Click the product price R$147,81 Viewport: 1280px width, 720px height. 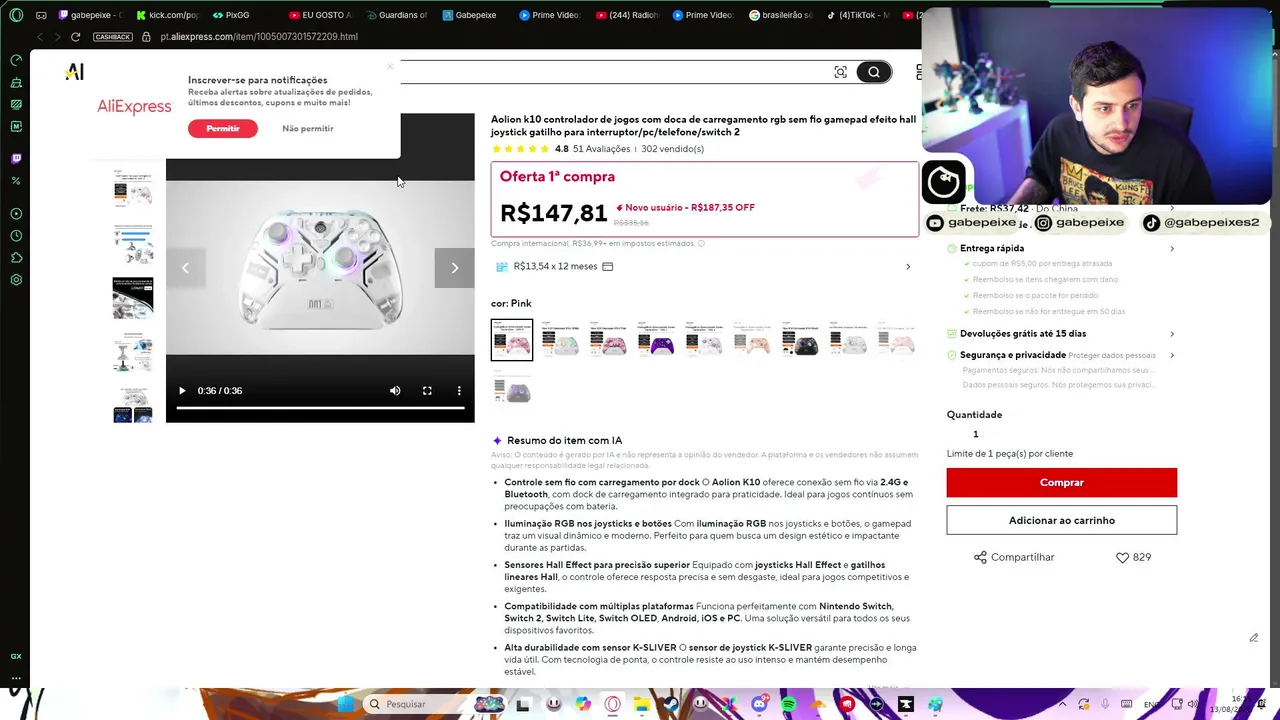click(553, 213)
